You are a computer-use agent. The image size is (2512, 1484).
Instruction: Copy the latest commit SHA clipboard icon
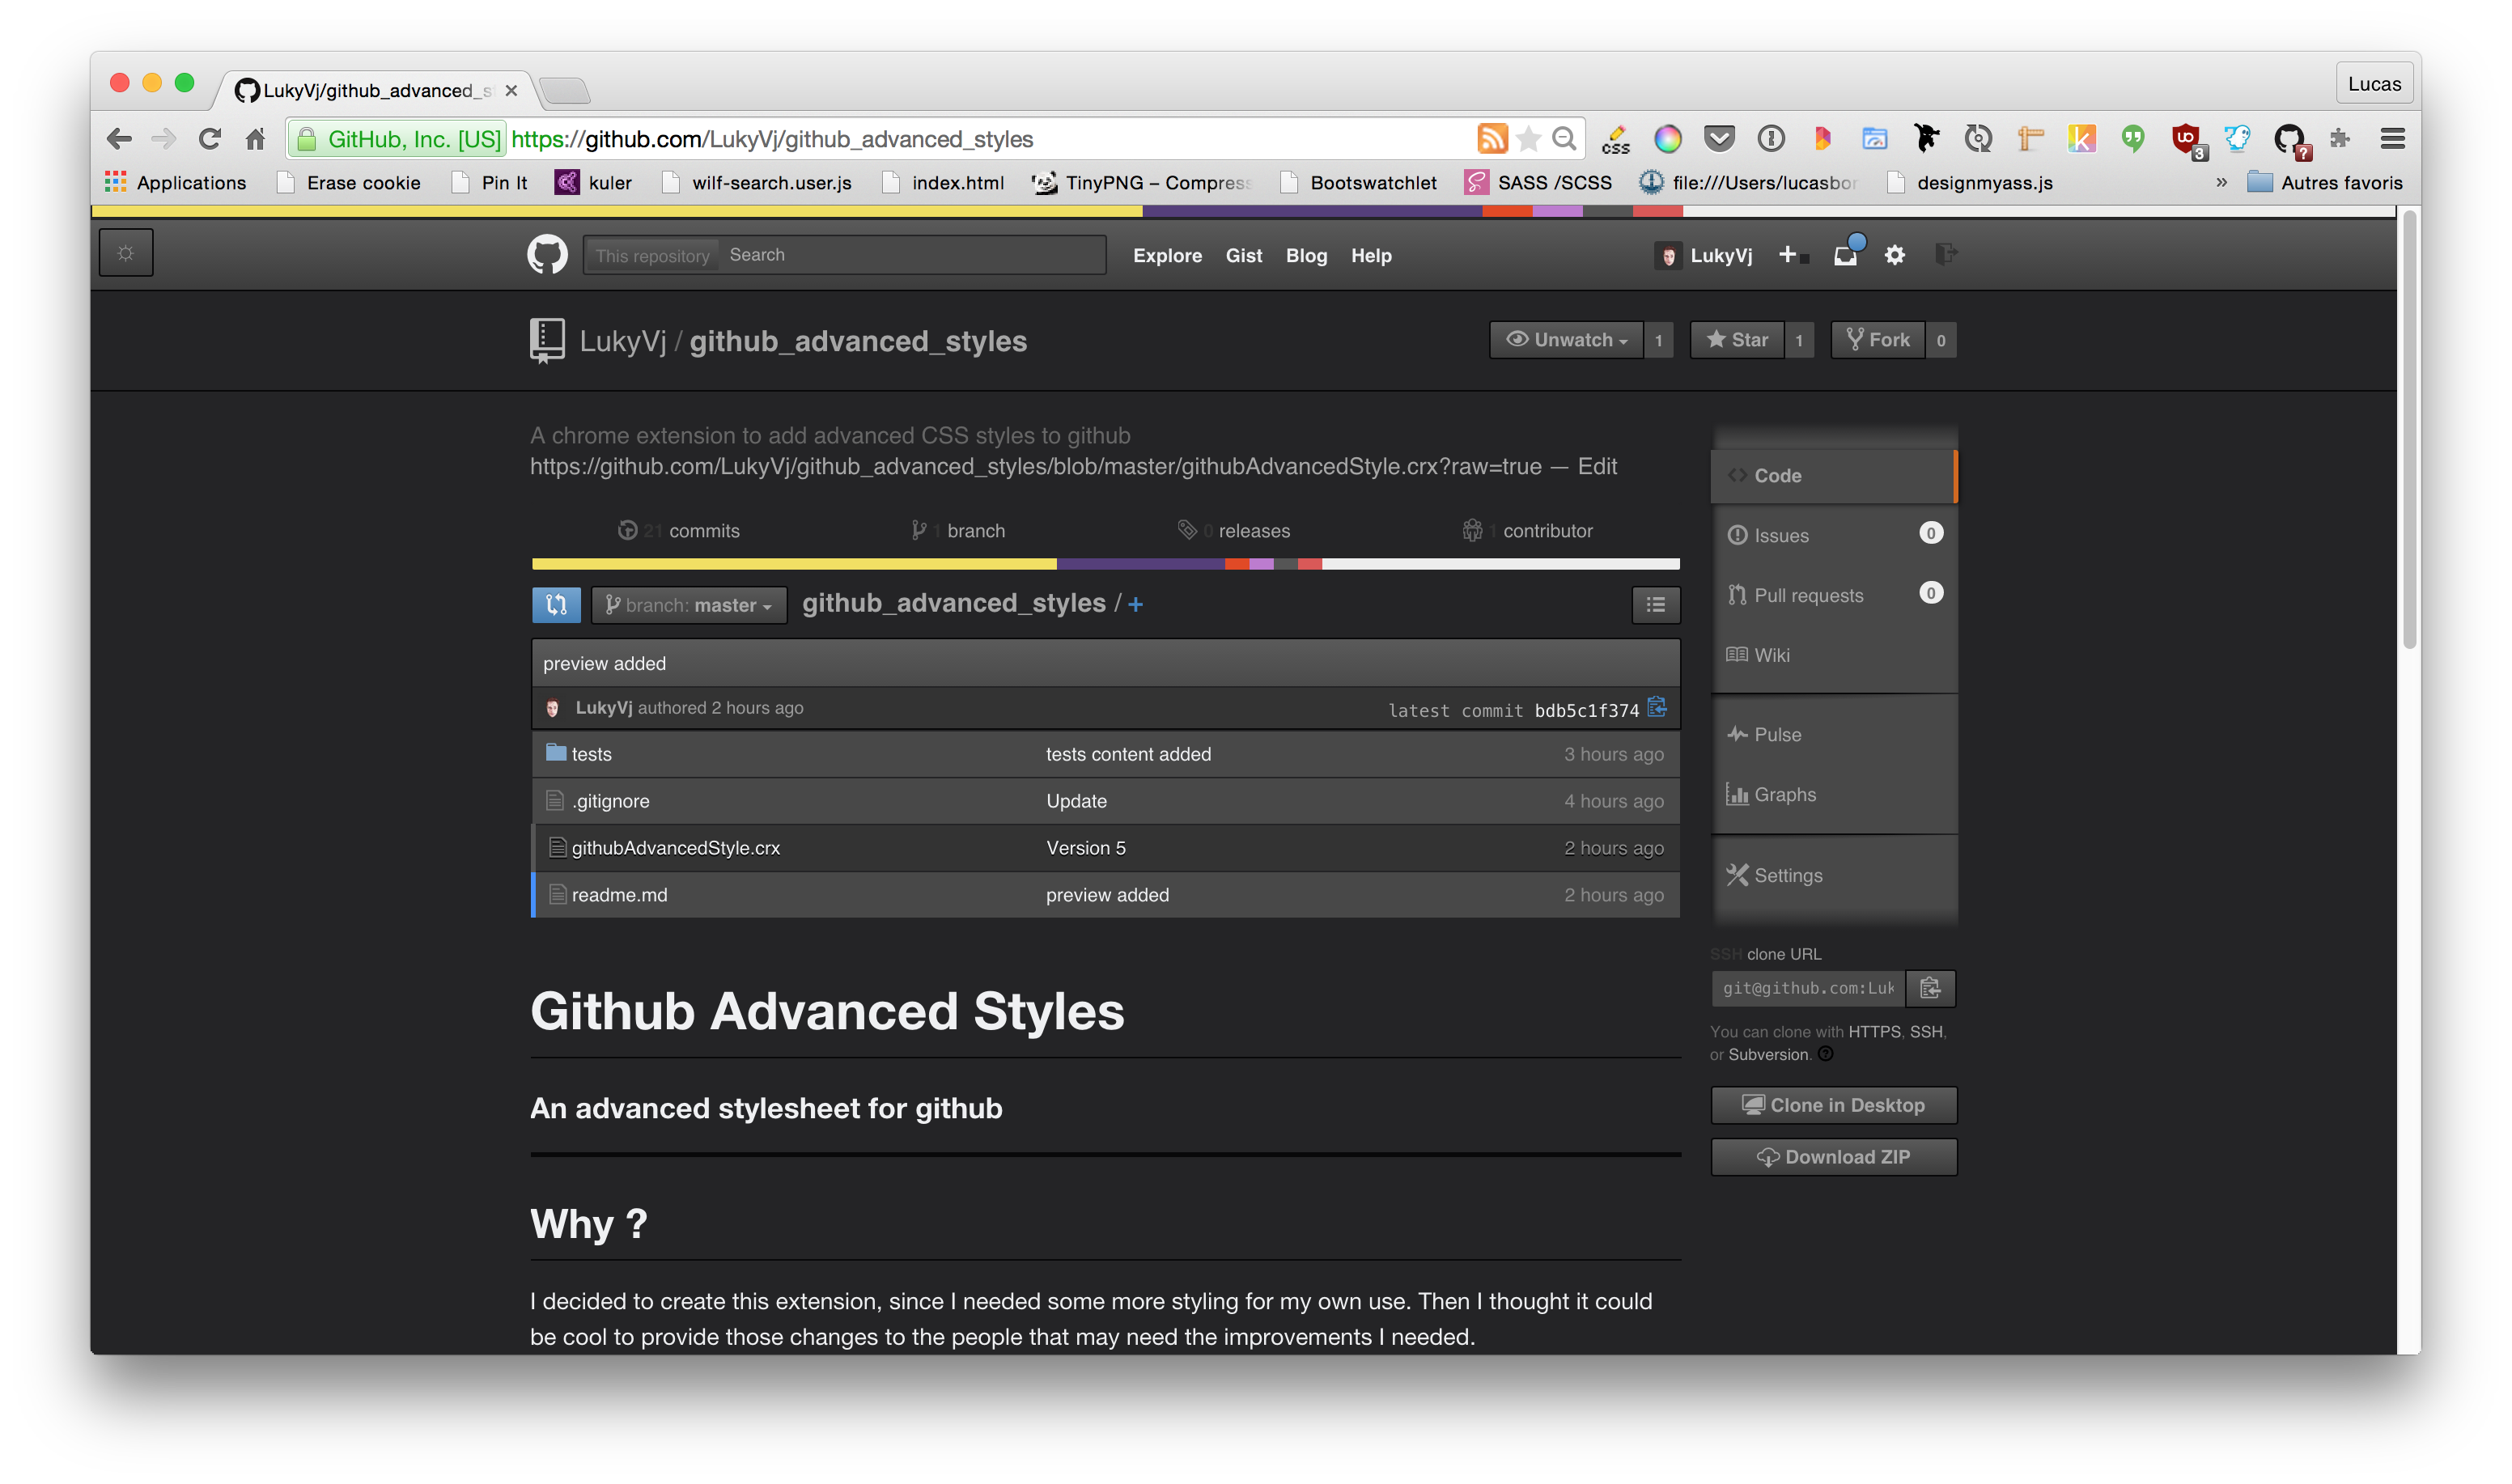[1657, 707]
